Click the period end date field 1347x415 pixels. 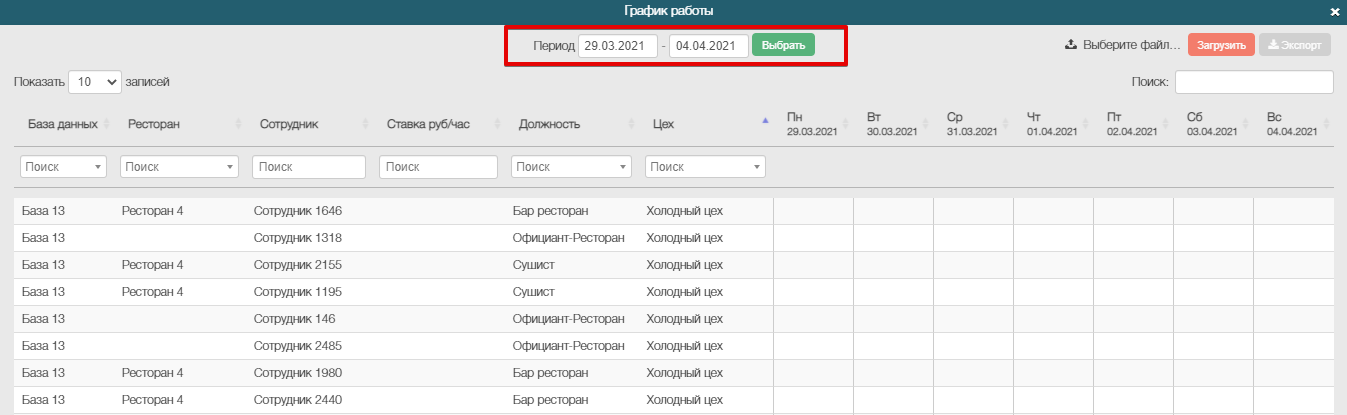708,45
